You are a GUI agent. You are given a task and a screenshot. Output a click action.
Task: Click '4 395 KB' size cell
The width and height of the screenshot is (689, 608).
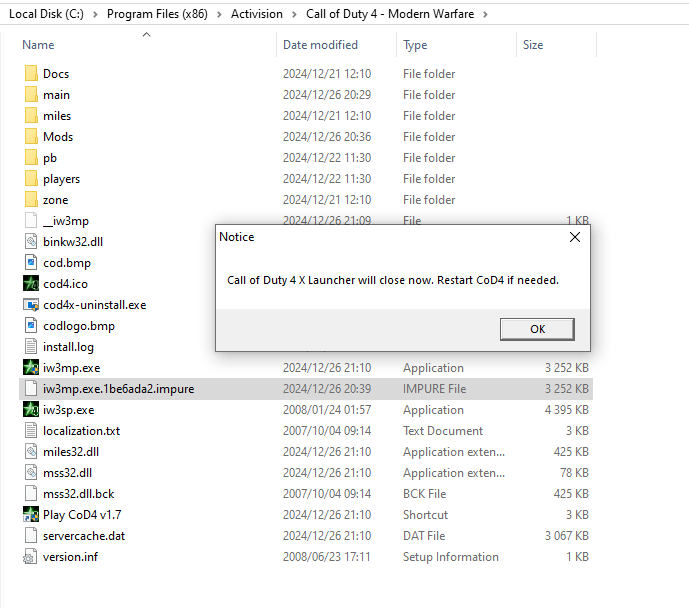566,410
